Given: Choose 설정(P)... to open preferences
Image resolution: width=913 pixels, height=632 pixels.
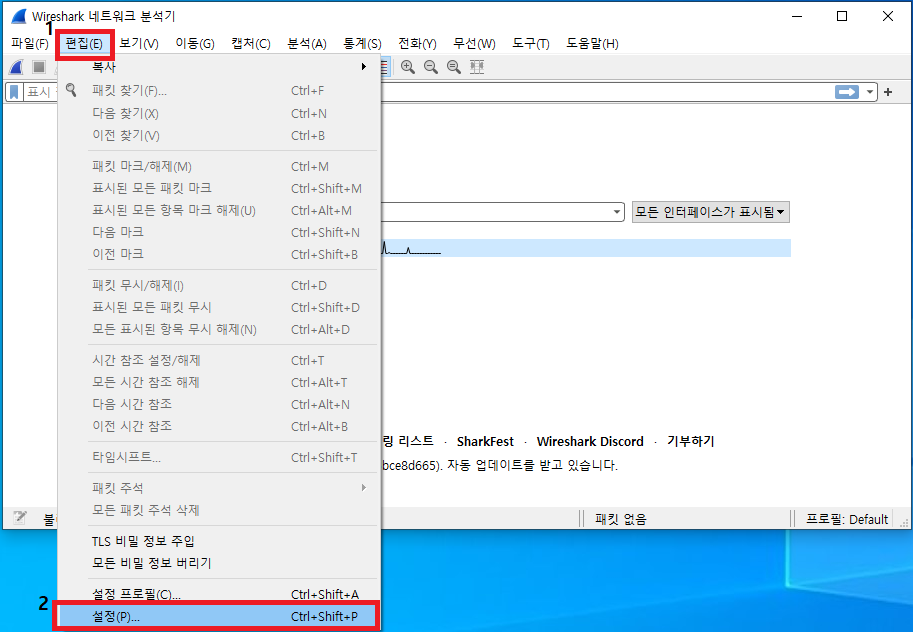Looking at the screenshot, I should pyautogui.click(x=217, y=616).
